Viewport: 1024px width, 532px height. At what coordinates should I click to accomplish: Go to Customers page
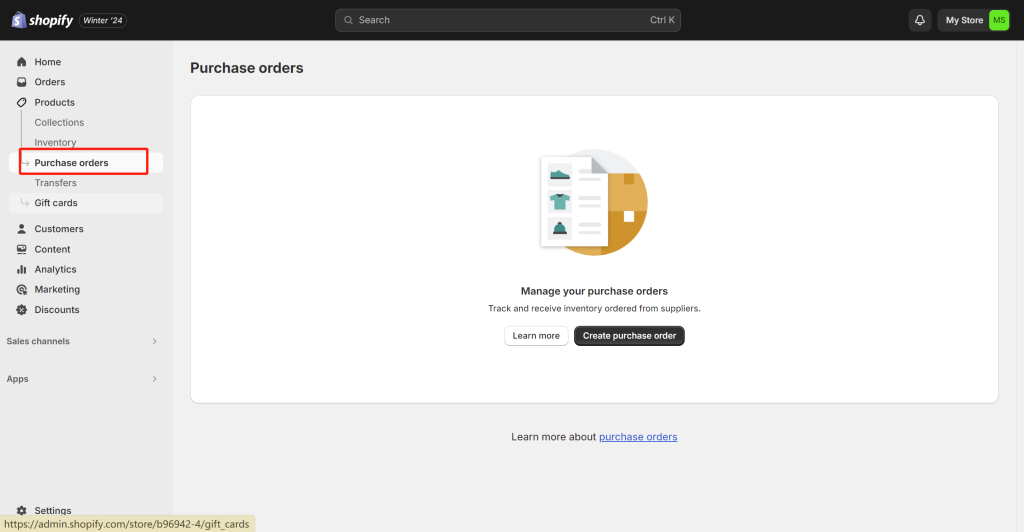click(x=59, y=229)
